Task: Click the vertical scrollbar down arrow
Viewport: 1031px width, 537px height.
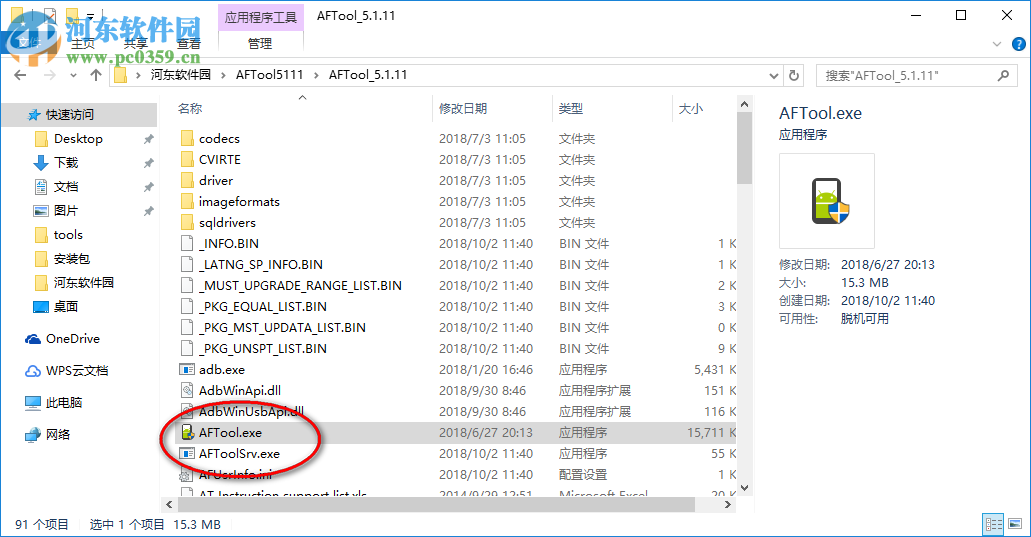Action: coord(744,488)
